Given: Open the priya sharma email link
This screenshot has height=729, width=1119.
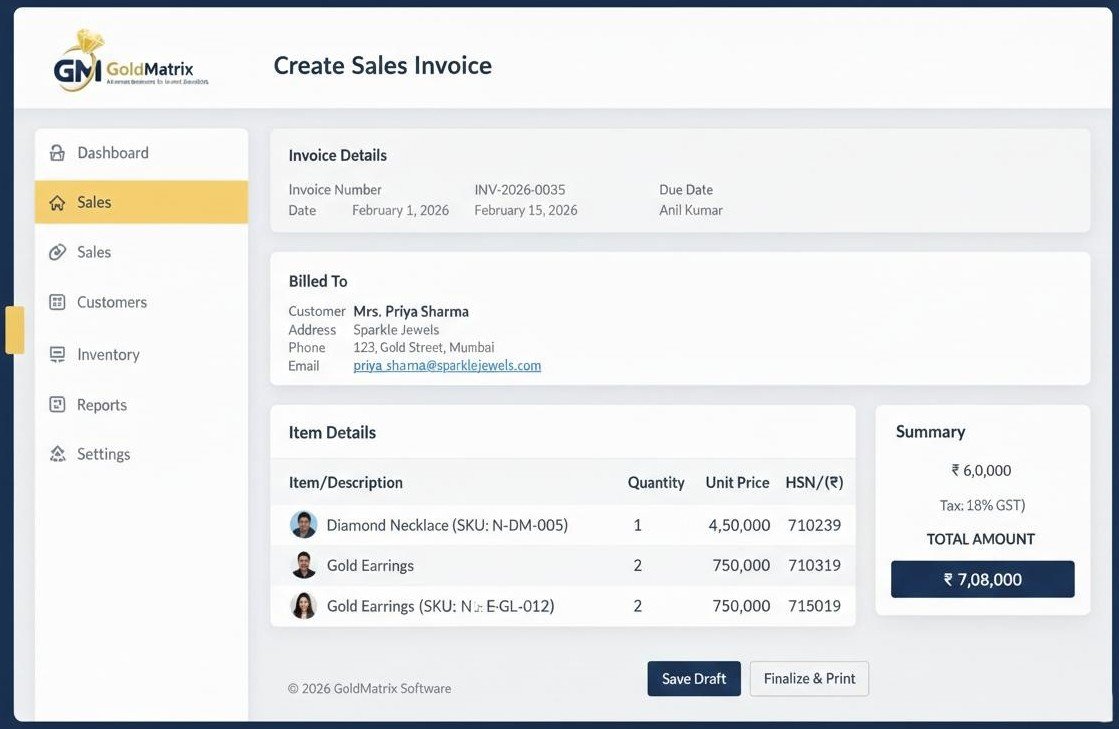Looking at the screenshot, I should coord(447,366).
